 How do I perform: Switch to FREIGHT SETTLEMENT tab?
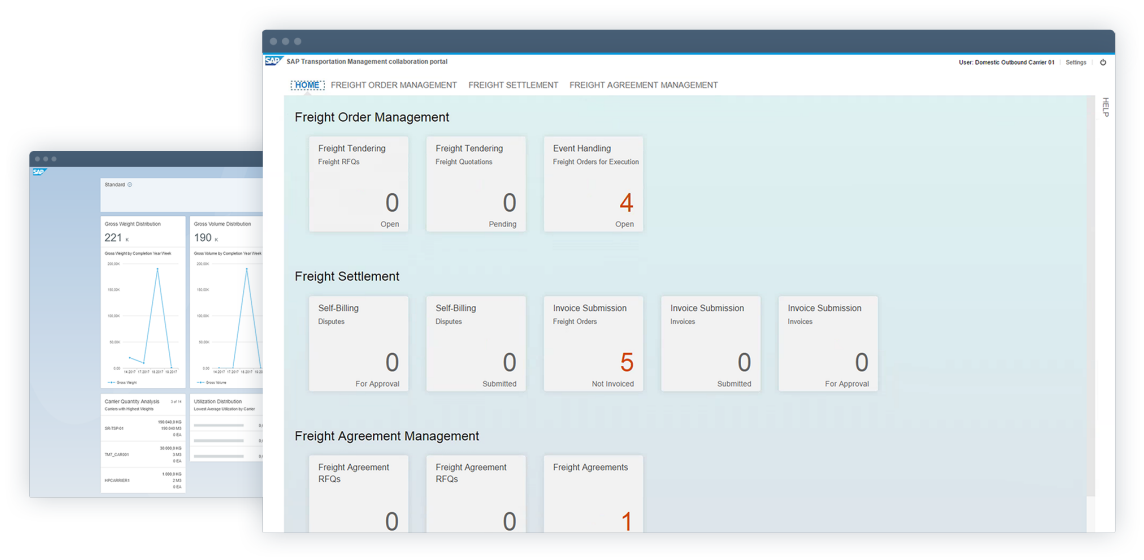click(513, 85)
